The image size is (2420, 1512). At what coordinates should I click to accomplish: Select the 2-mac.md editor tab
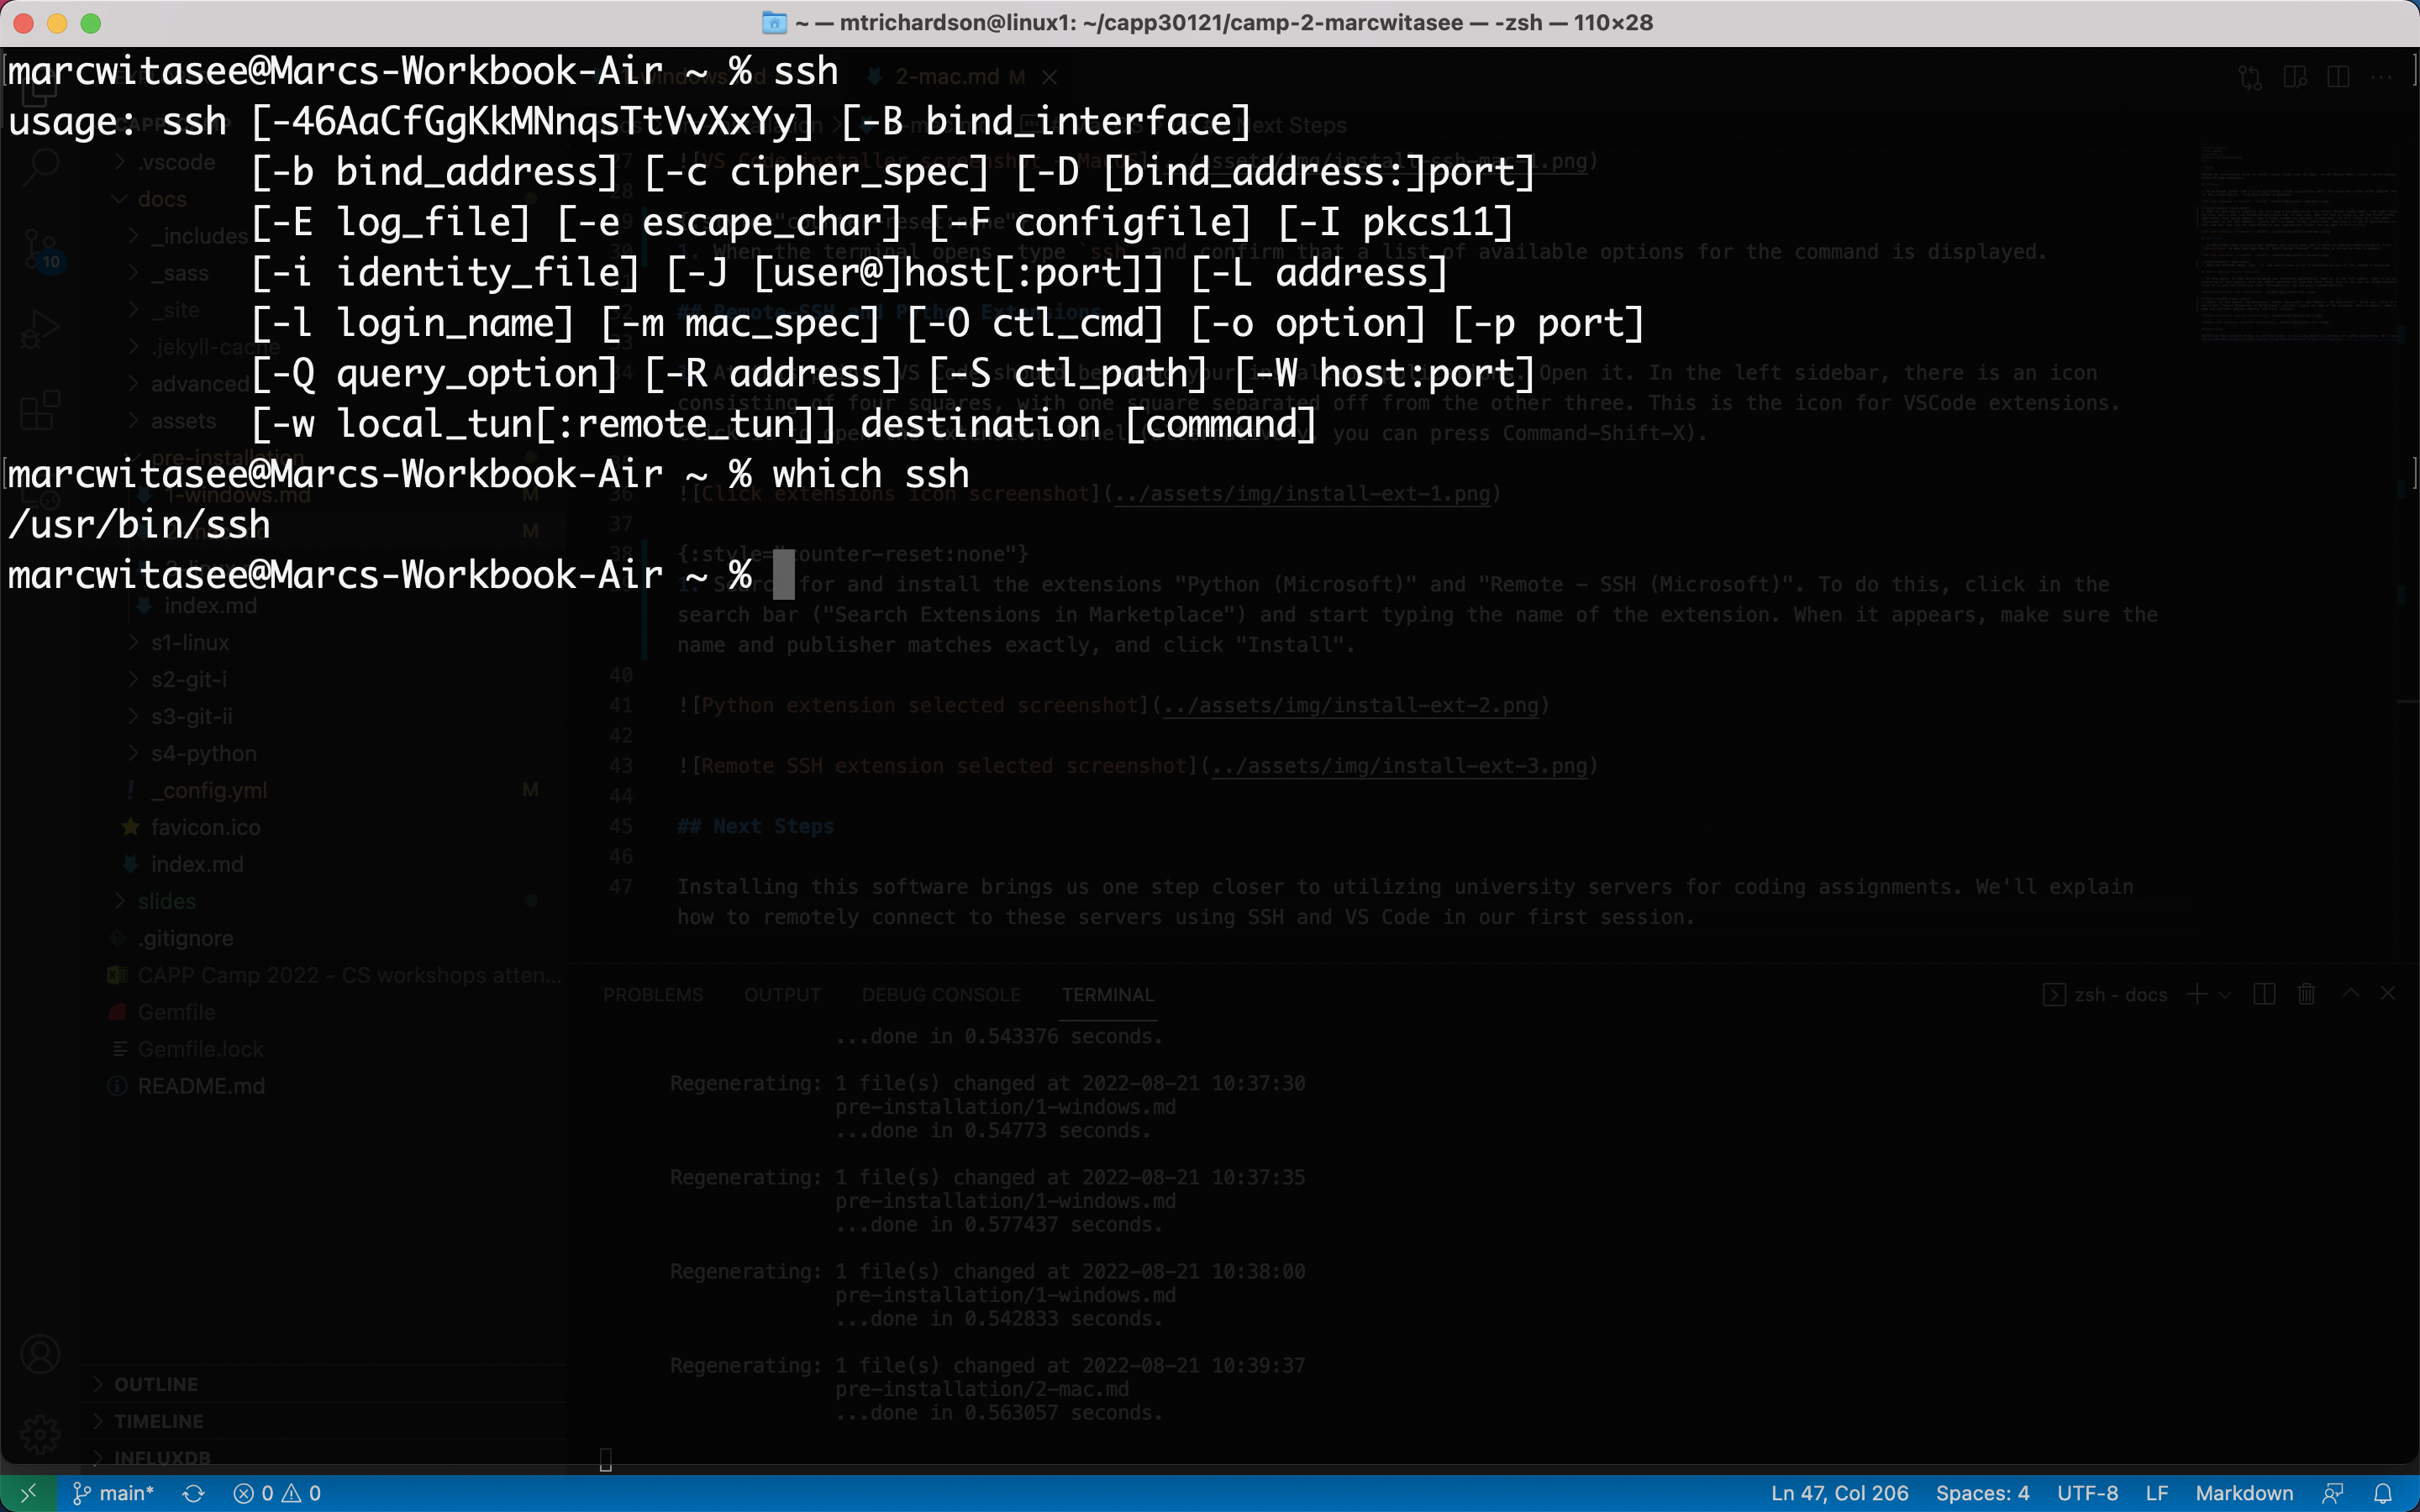[948, 77]
